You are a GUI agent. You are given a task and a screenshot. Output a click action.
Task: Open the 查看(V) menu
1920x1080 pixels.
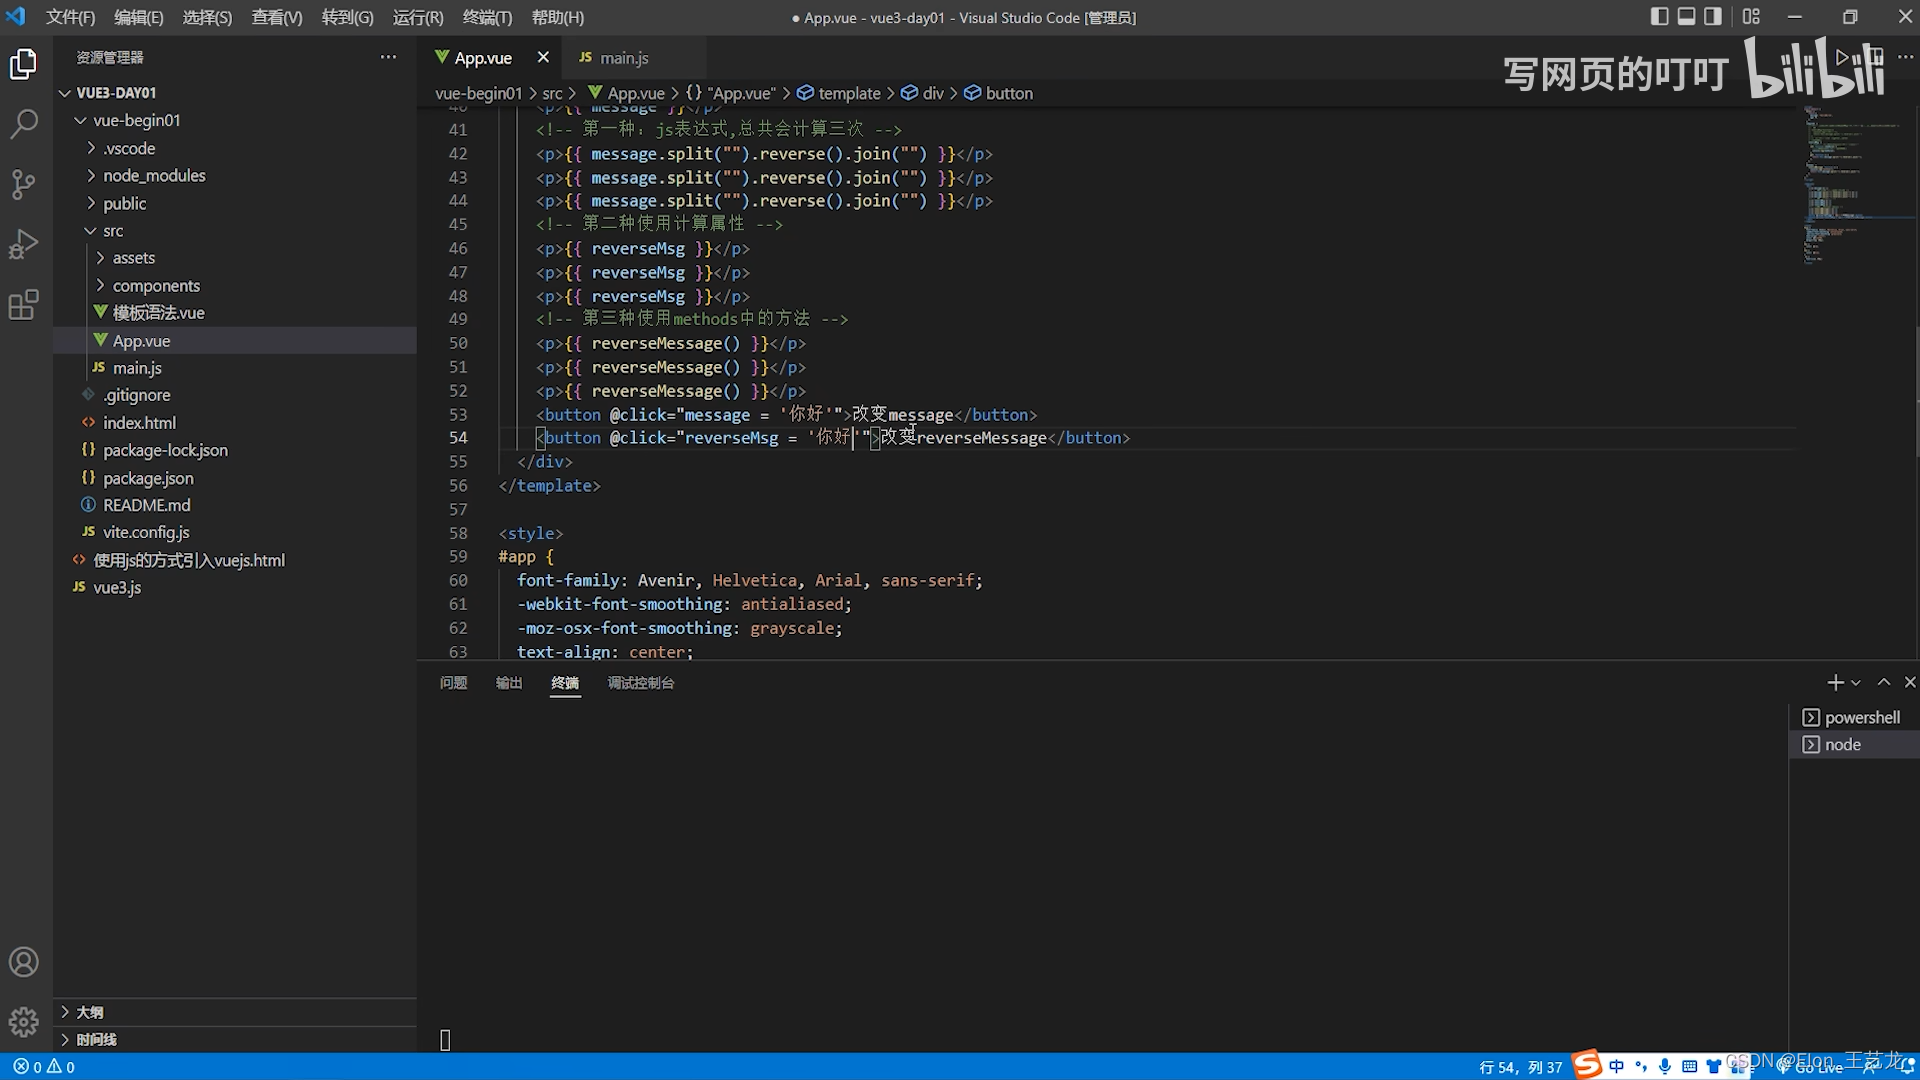[277, 17]
